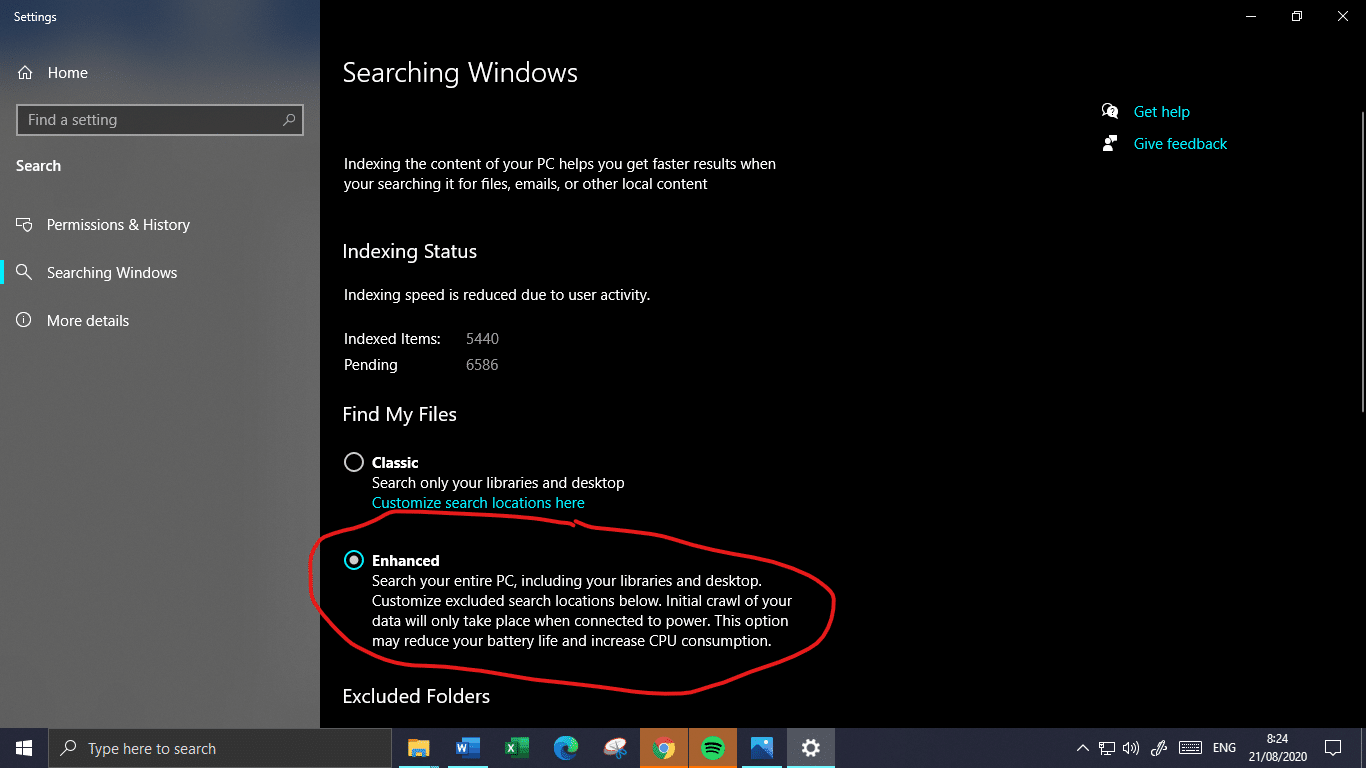Image resolution: width=1366 pixels, height=768 pixels.
Task: Select the Classic search radio button
Action: click(353, 462)
